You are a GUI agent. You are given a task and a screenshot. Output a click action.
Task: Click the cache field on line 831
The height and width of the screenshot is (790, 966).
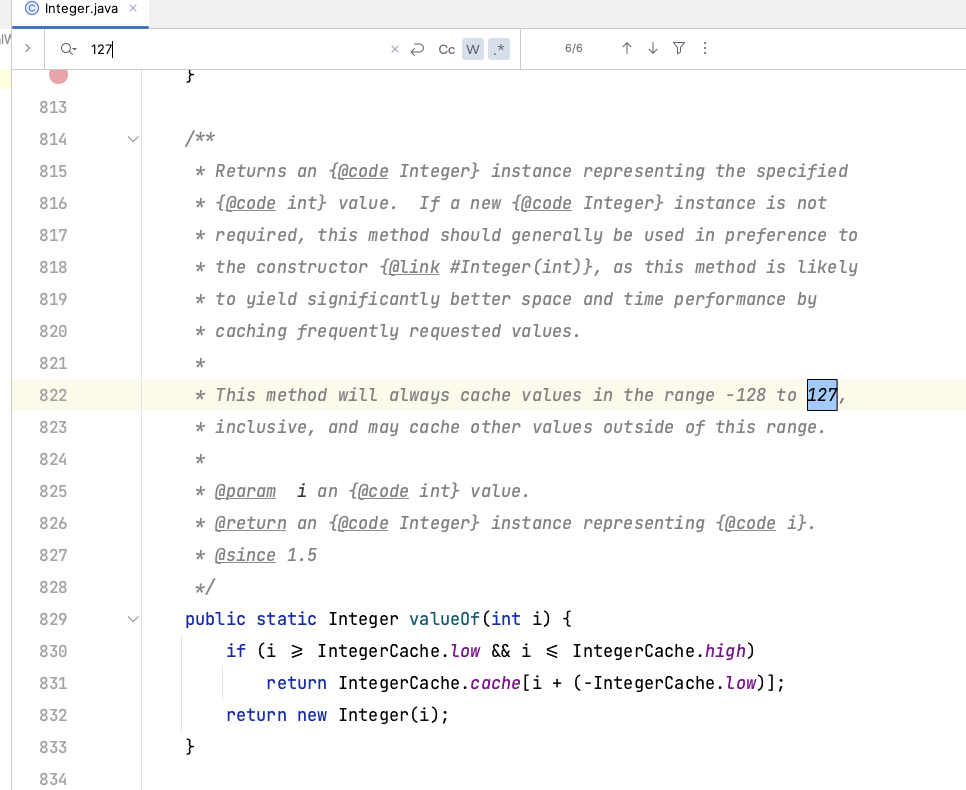495,683
